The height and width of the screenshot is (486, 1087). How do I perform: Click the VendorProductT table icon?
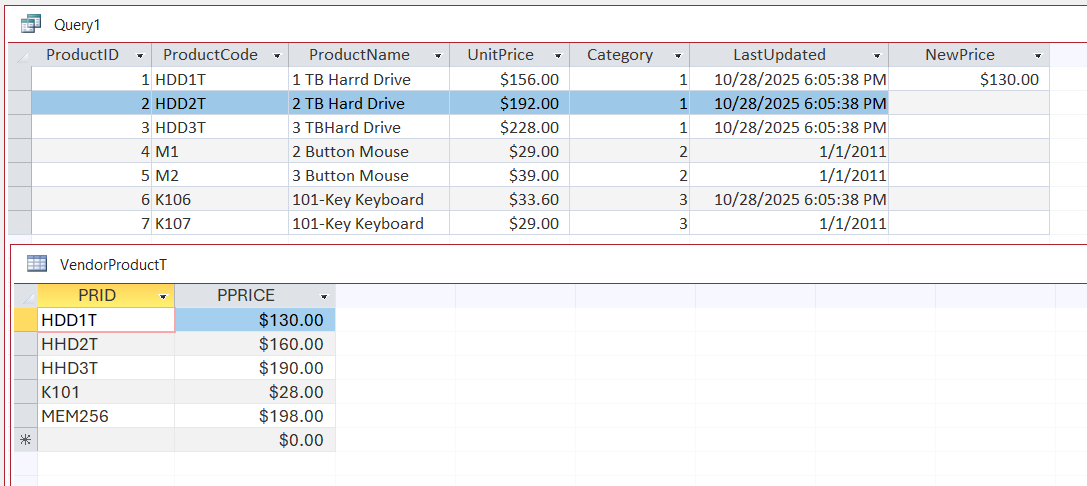click(37, 264)
